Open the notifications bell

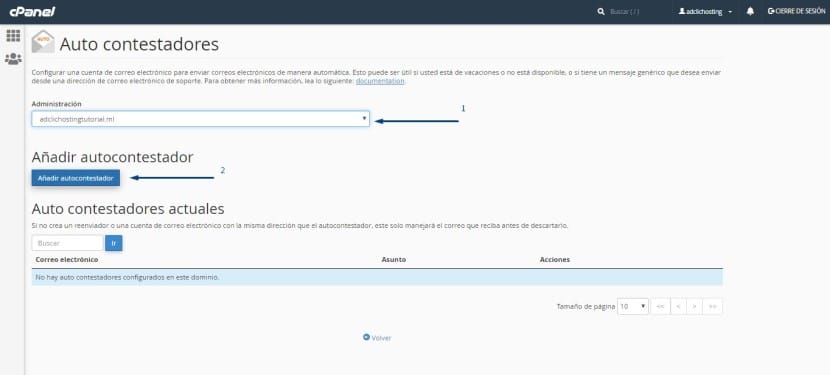click(750, 11)
